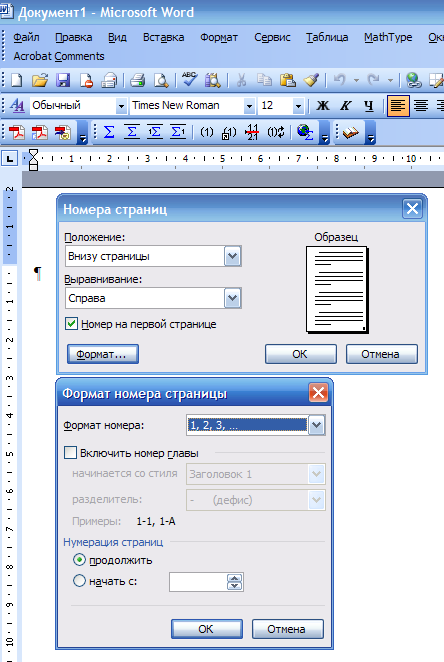Save document with floppy disk icon
This screenshot has width=444, height=662.
click(x=63, y=80)
